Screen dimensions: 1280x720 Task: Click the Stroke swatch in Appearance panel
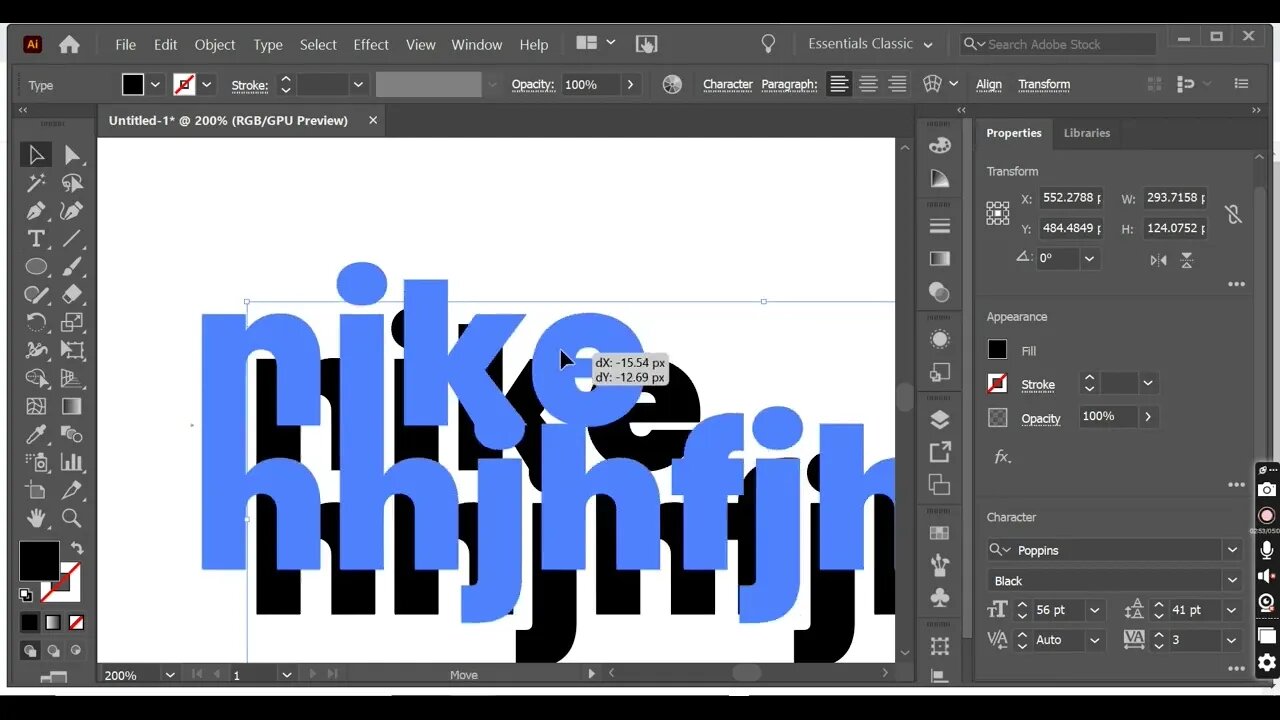997,383
